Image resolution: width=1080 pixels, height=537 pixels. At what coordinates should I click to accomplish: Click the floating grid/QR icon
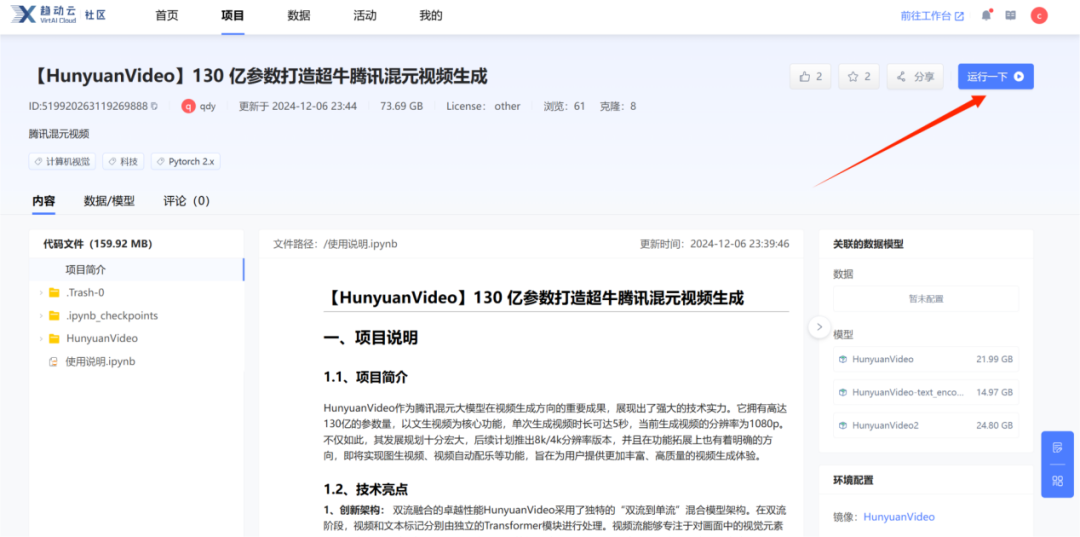coord(1057,481)
